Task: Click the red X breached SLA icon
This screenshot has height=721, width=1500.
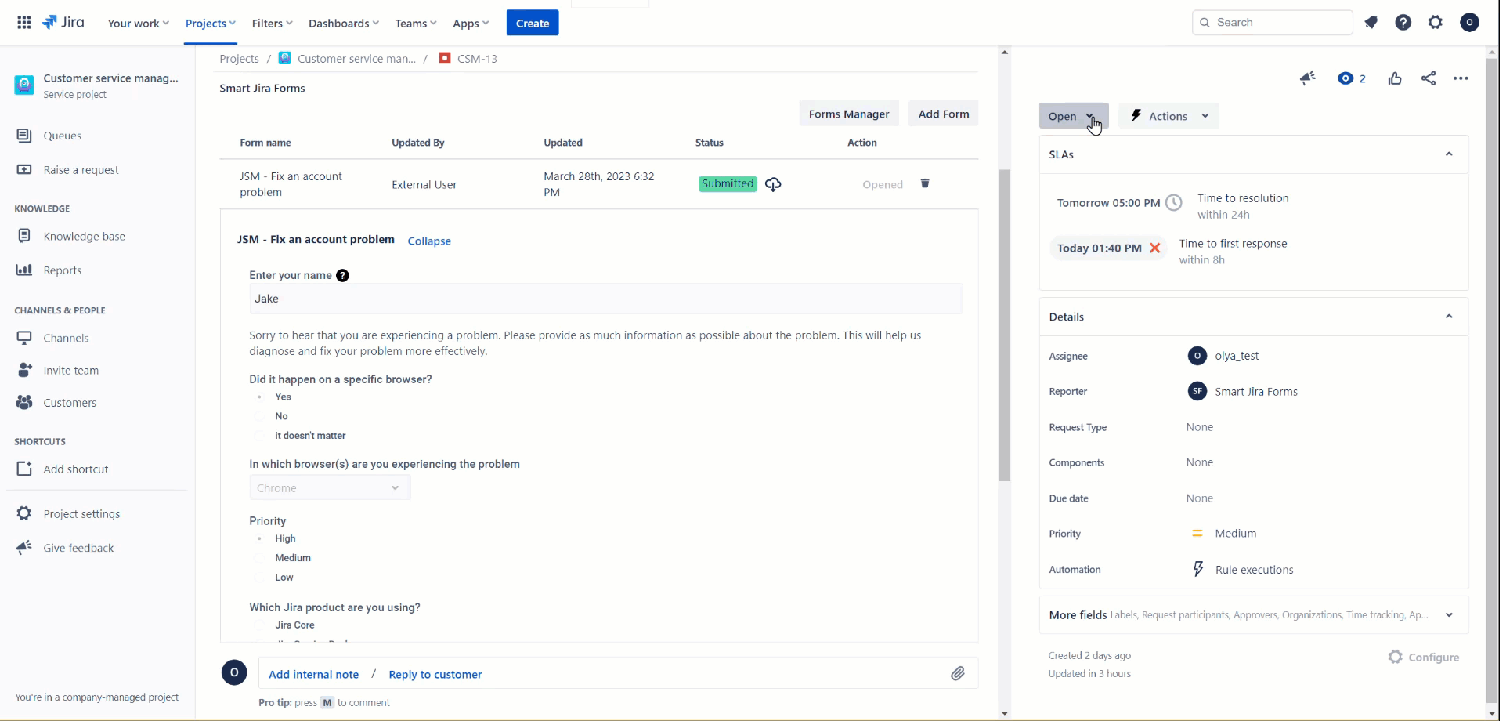Action: coord(1155,248)
